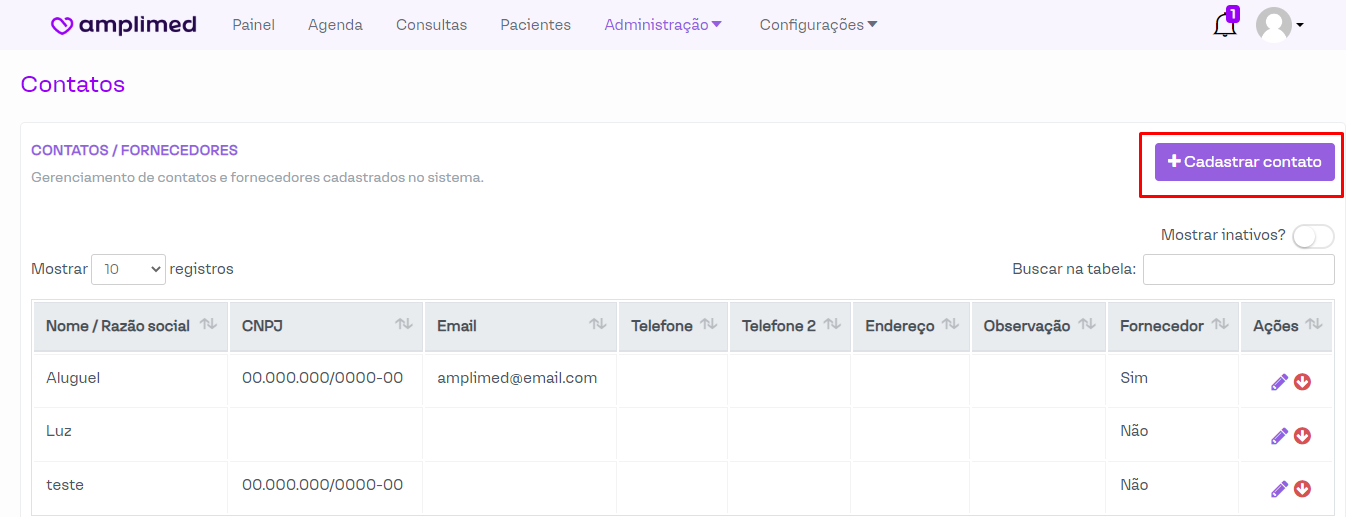Open the Mostrar registros count dropdown
1346x517 pixels.
click(128, 269)
